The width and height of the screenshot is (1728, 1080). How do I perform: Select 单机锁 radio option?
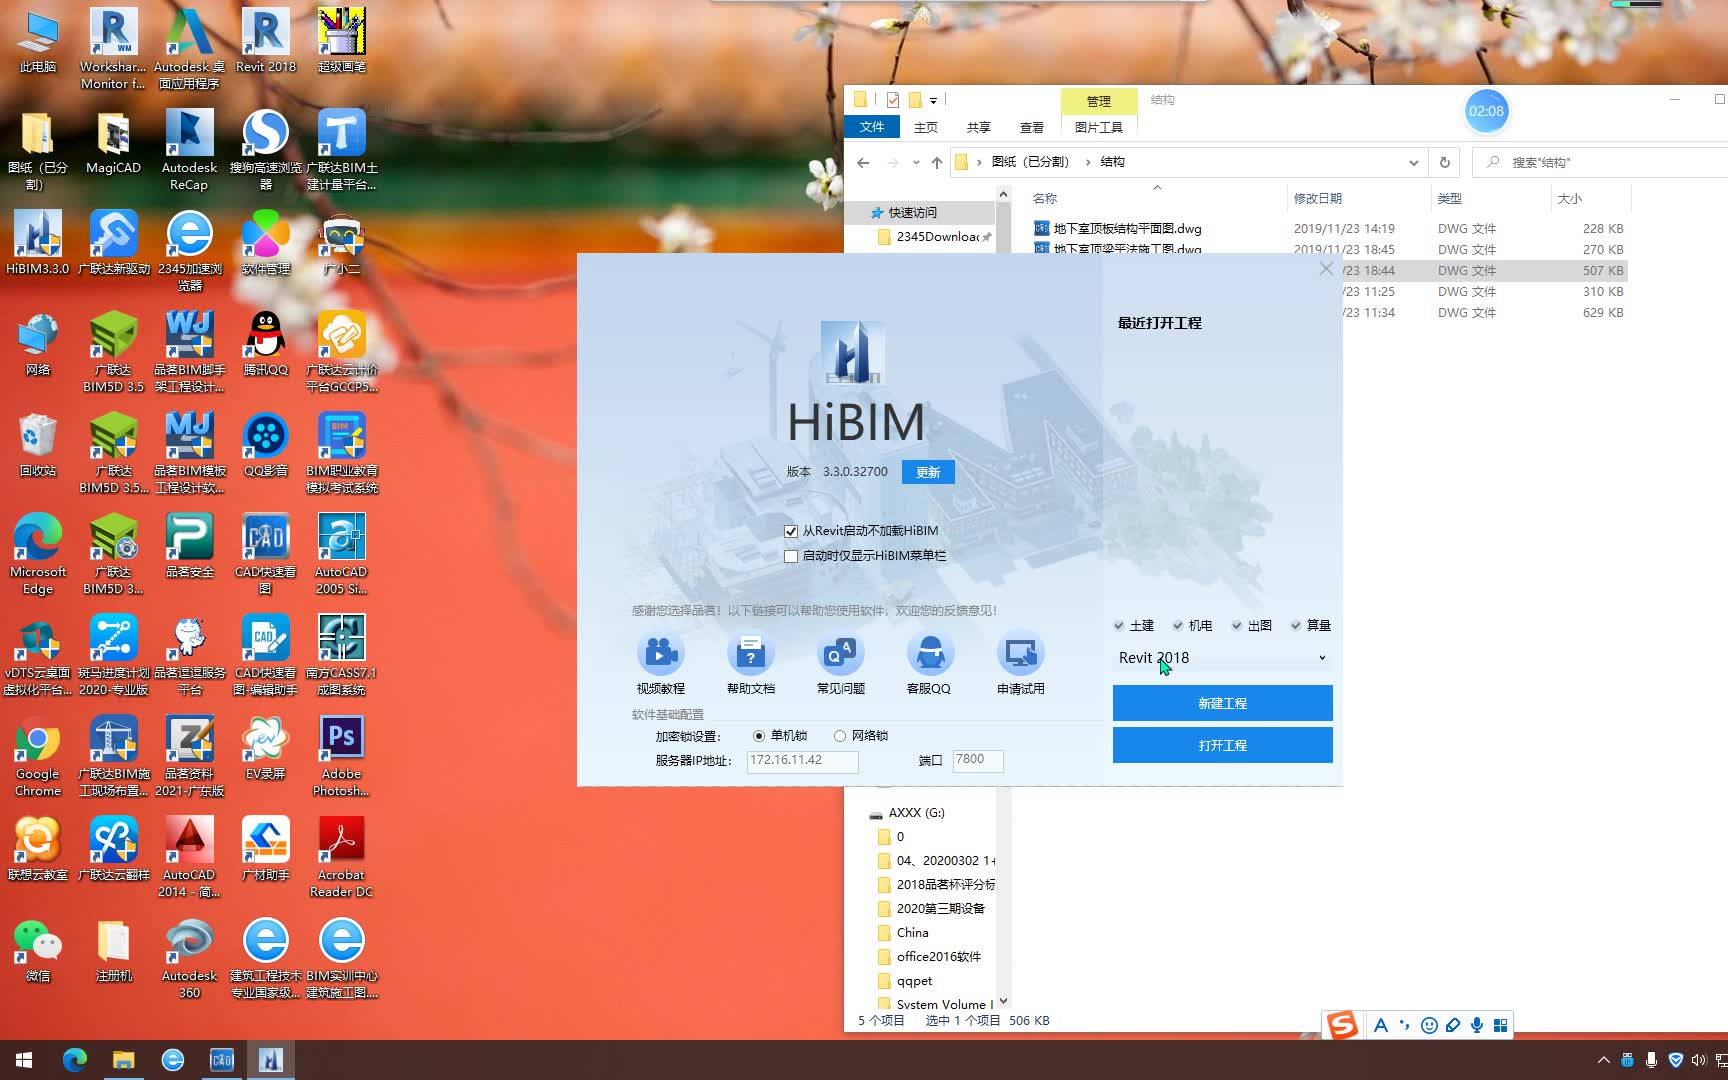(759, 736)
